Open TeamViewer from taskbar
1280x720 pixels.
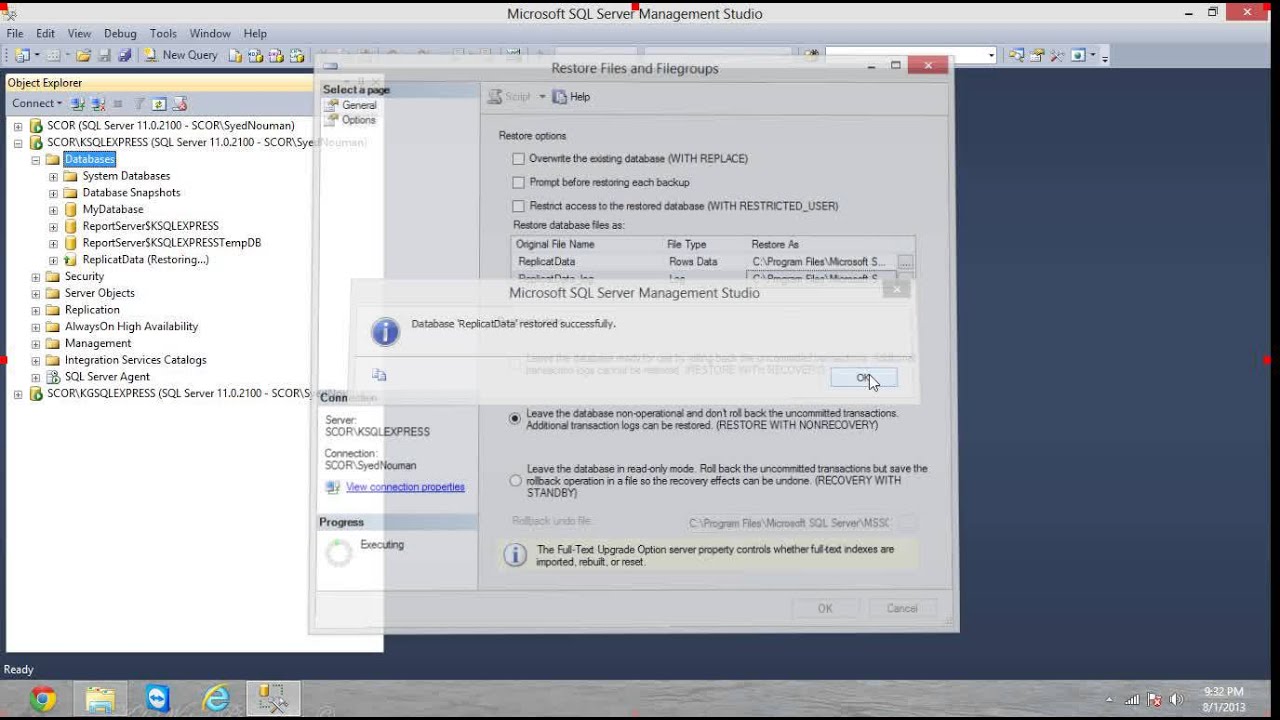[x=158, y=698]
